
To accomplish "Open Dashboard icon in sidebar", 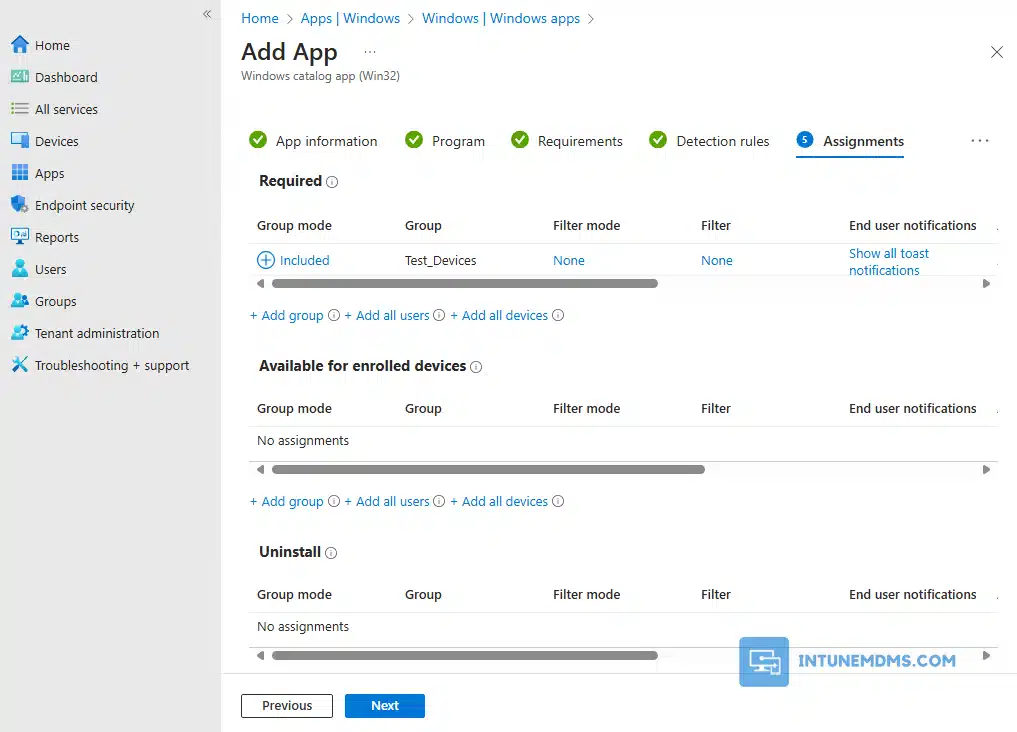I will point(20,77).
